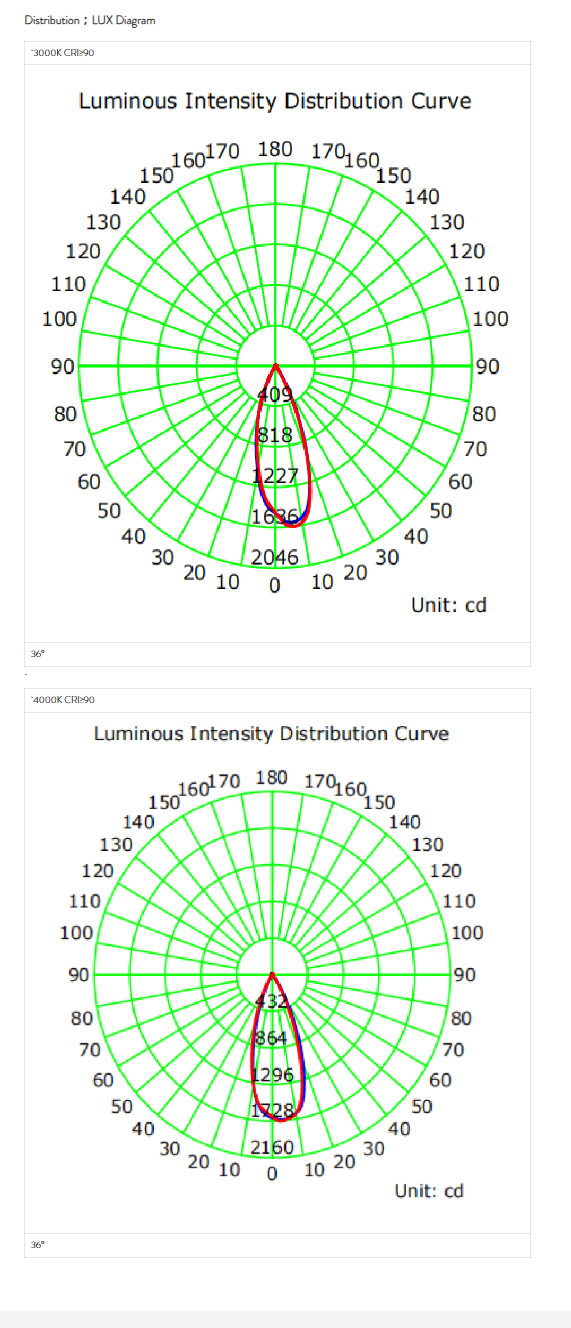Click "Unit: cd" in the 4000K chart

[429, 1191]
